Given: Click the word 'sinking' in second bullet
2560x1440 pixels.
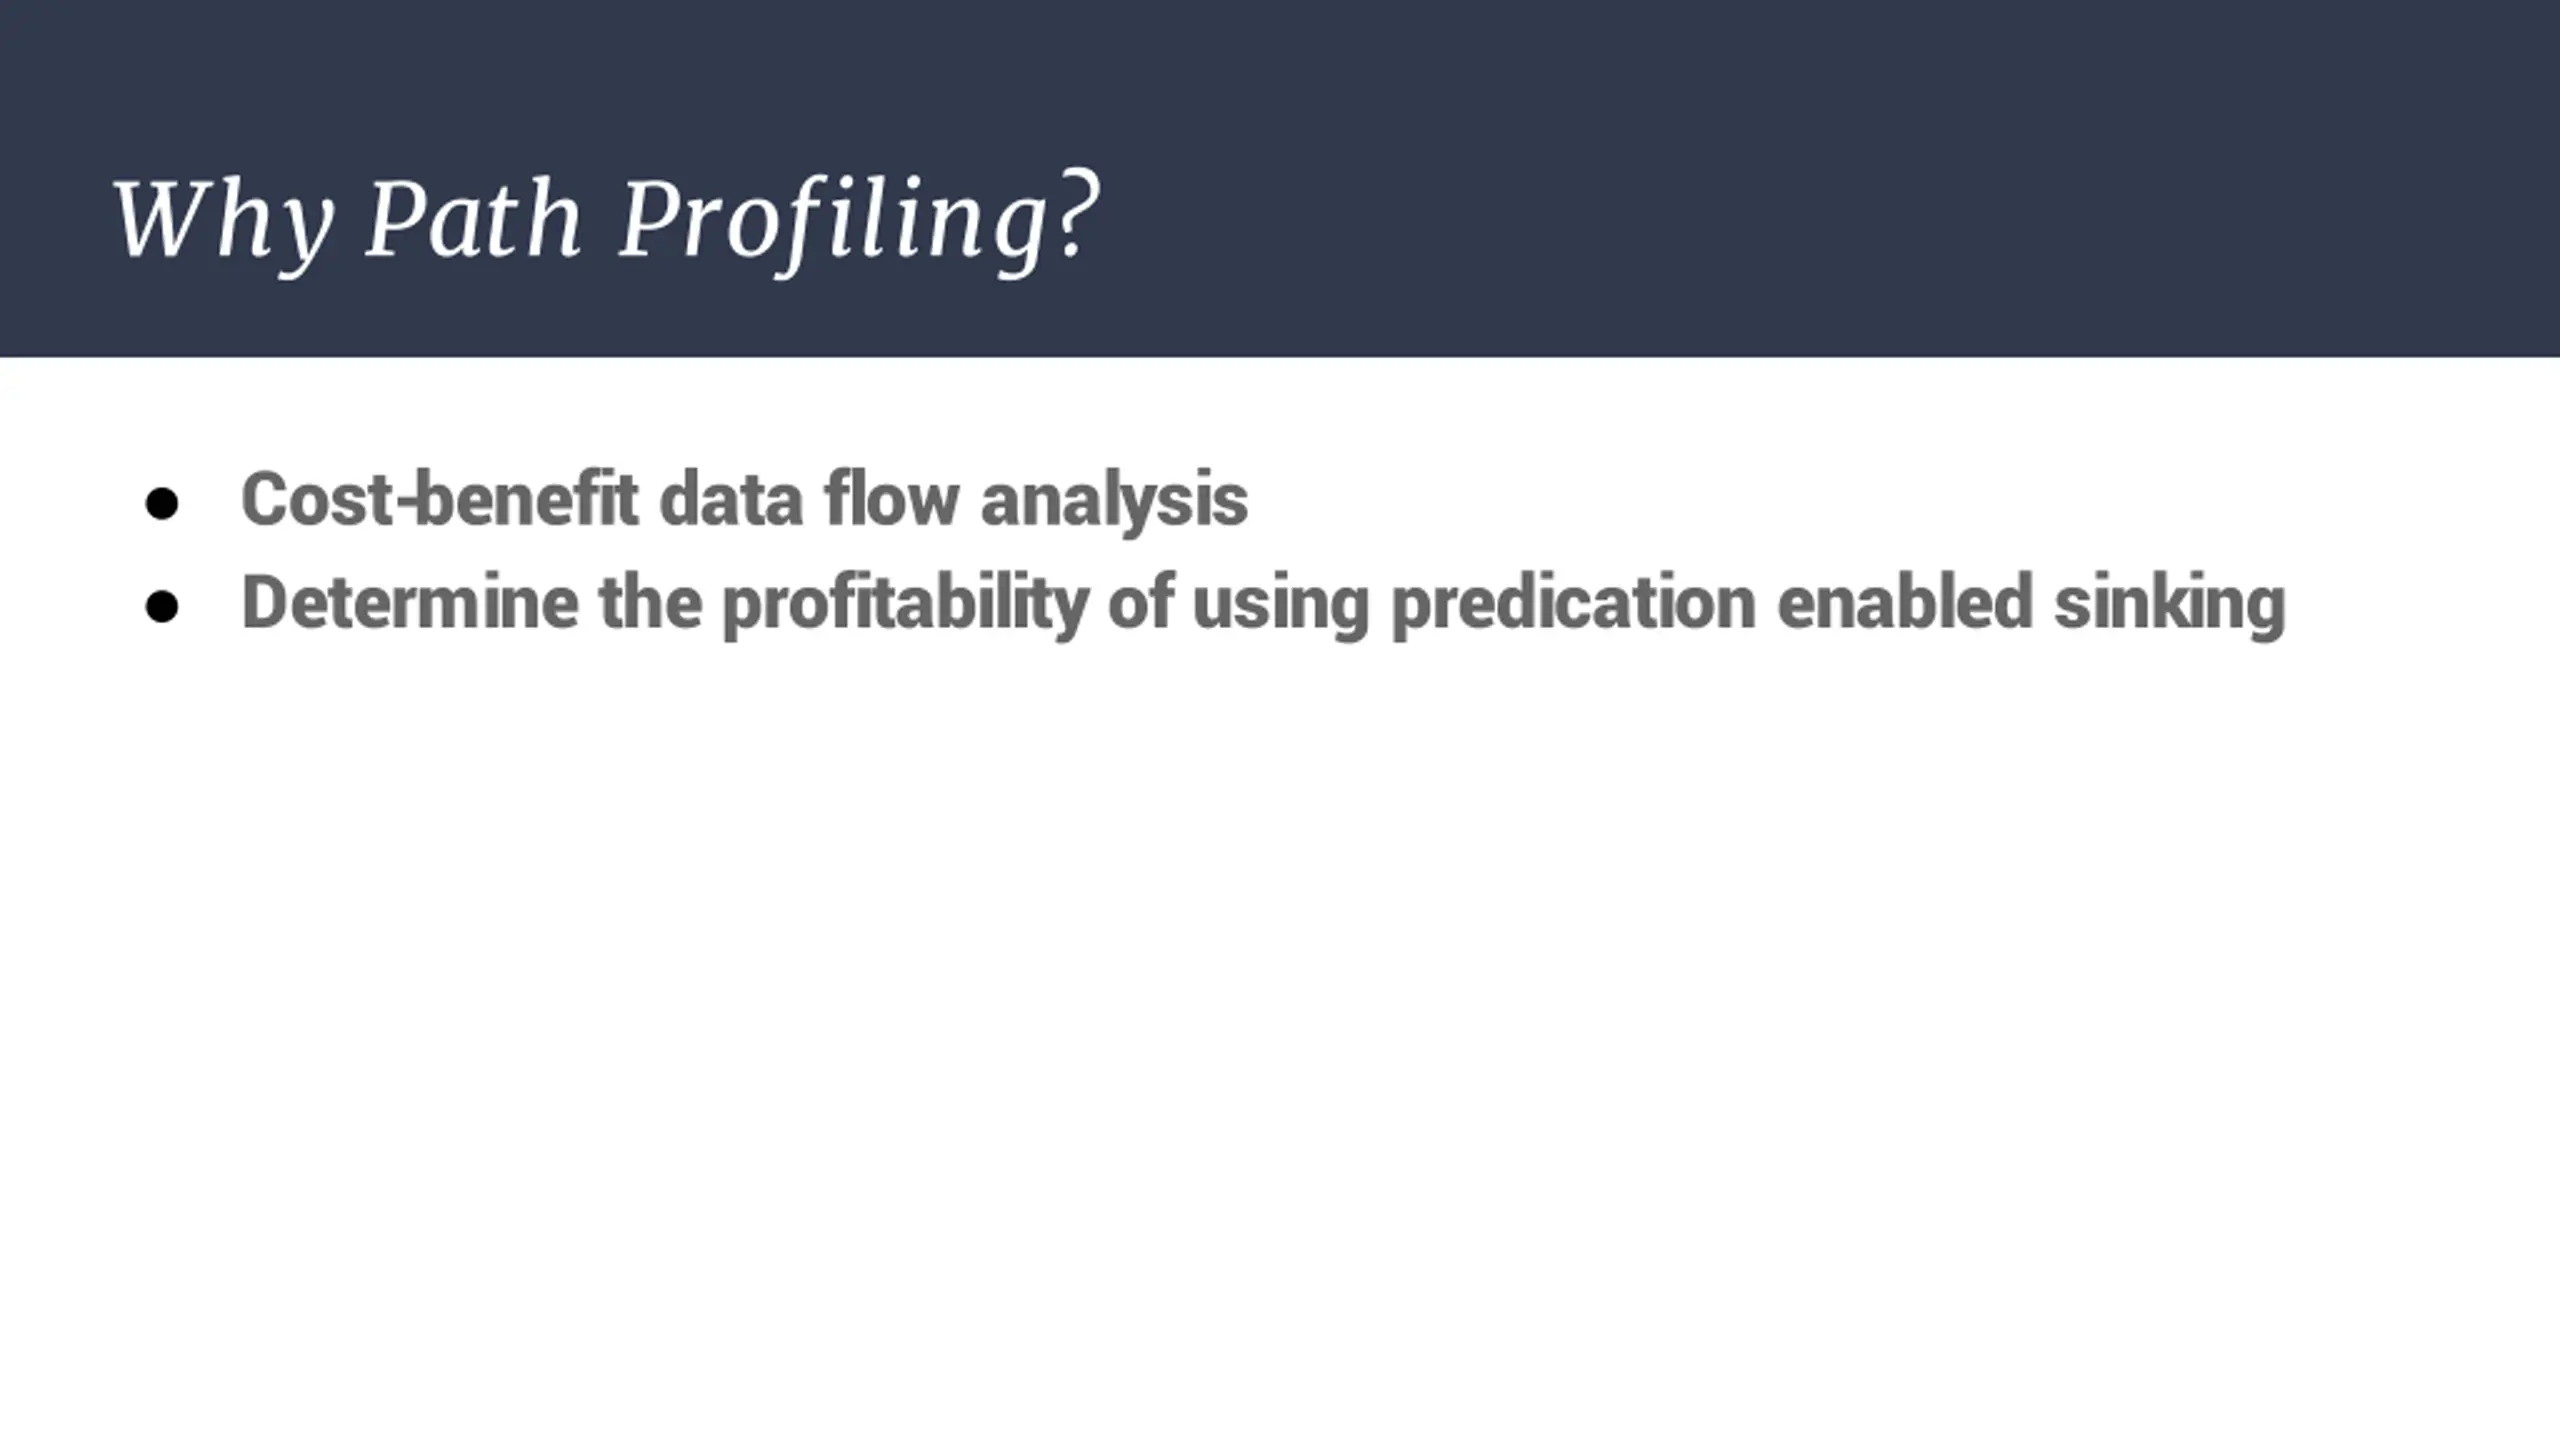Looking at the screenshot, I should coord(2170,604).
